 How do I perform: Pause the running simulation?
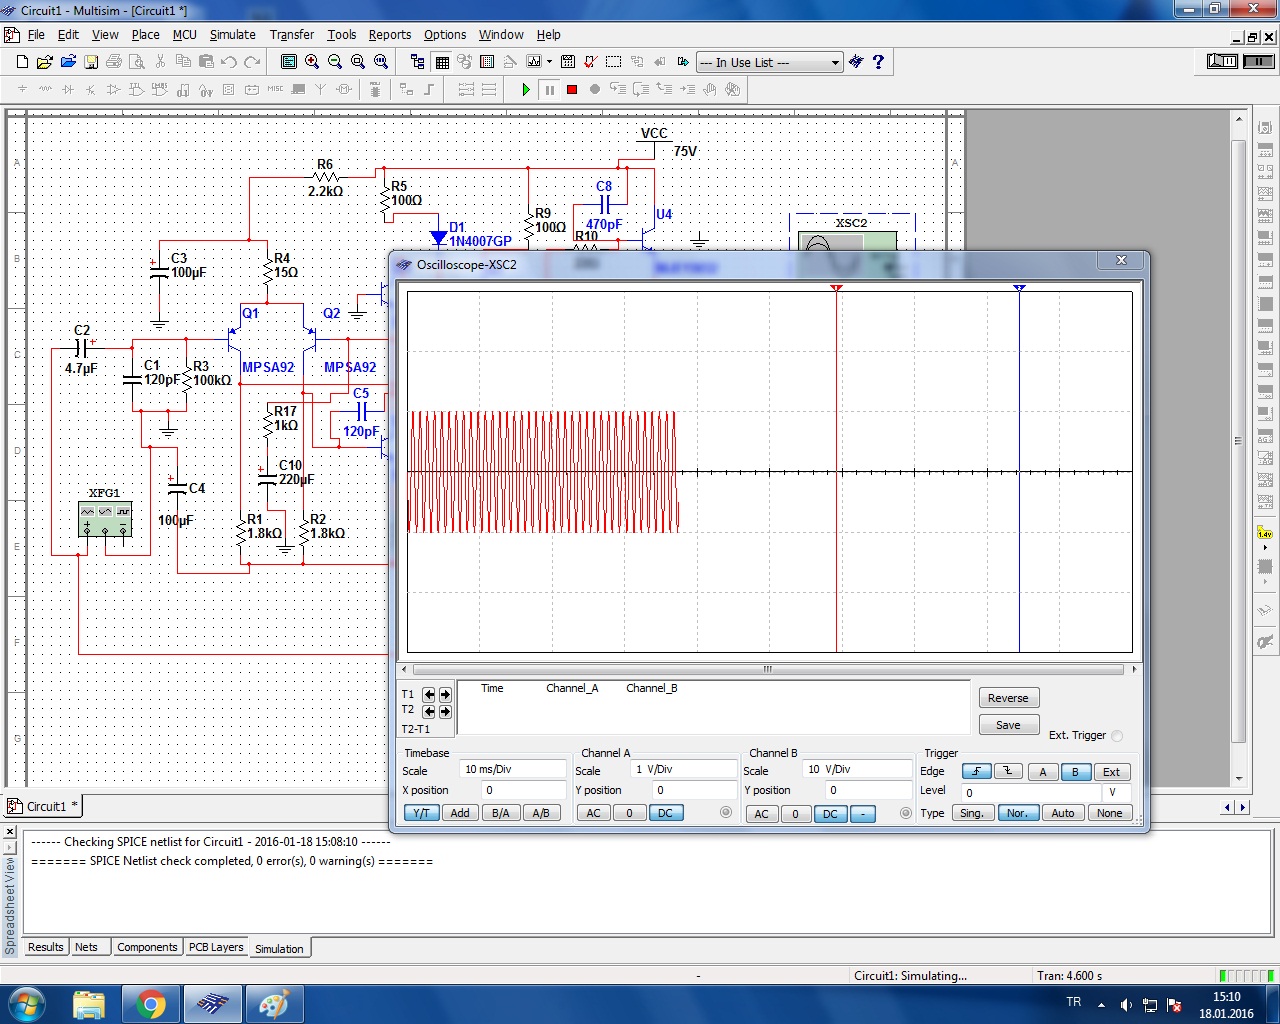[549, 89]
